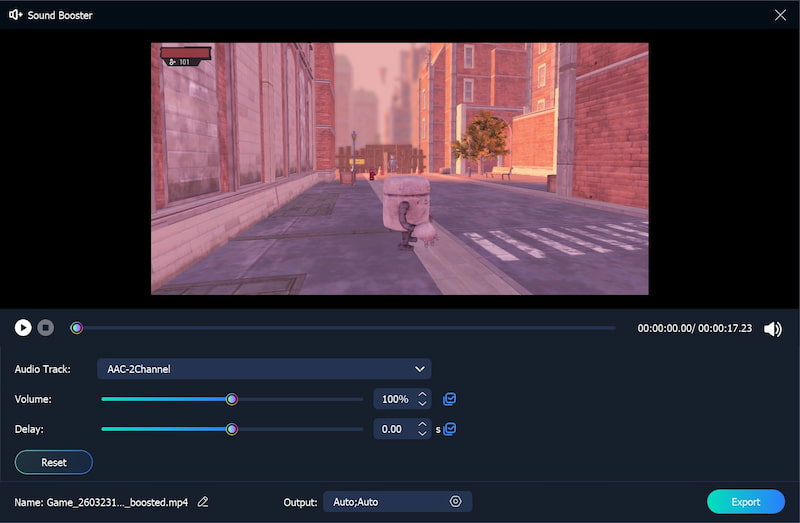The height and width of the screenshot is (523, 800).
Task: Click the Sound Booster title icon
Action: 16,15
